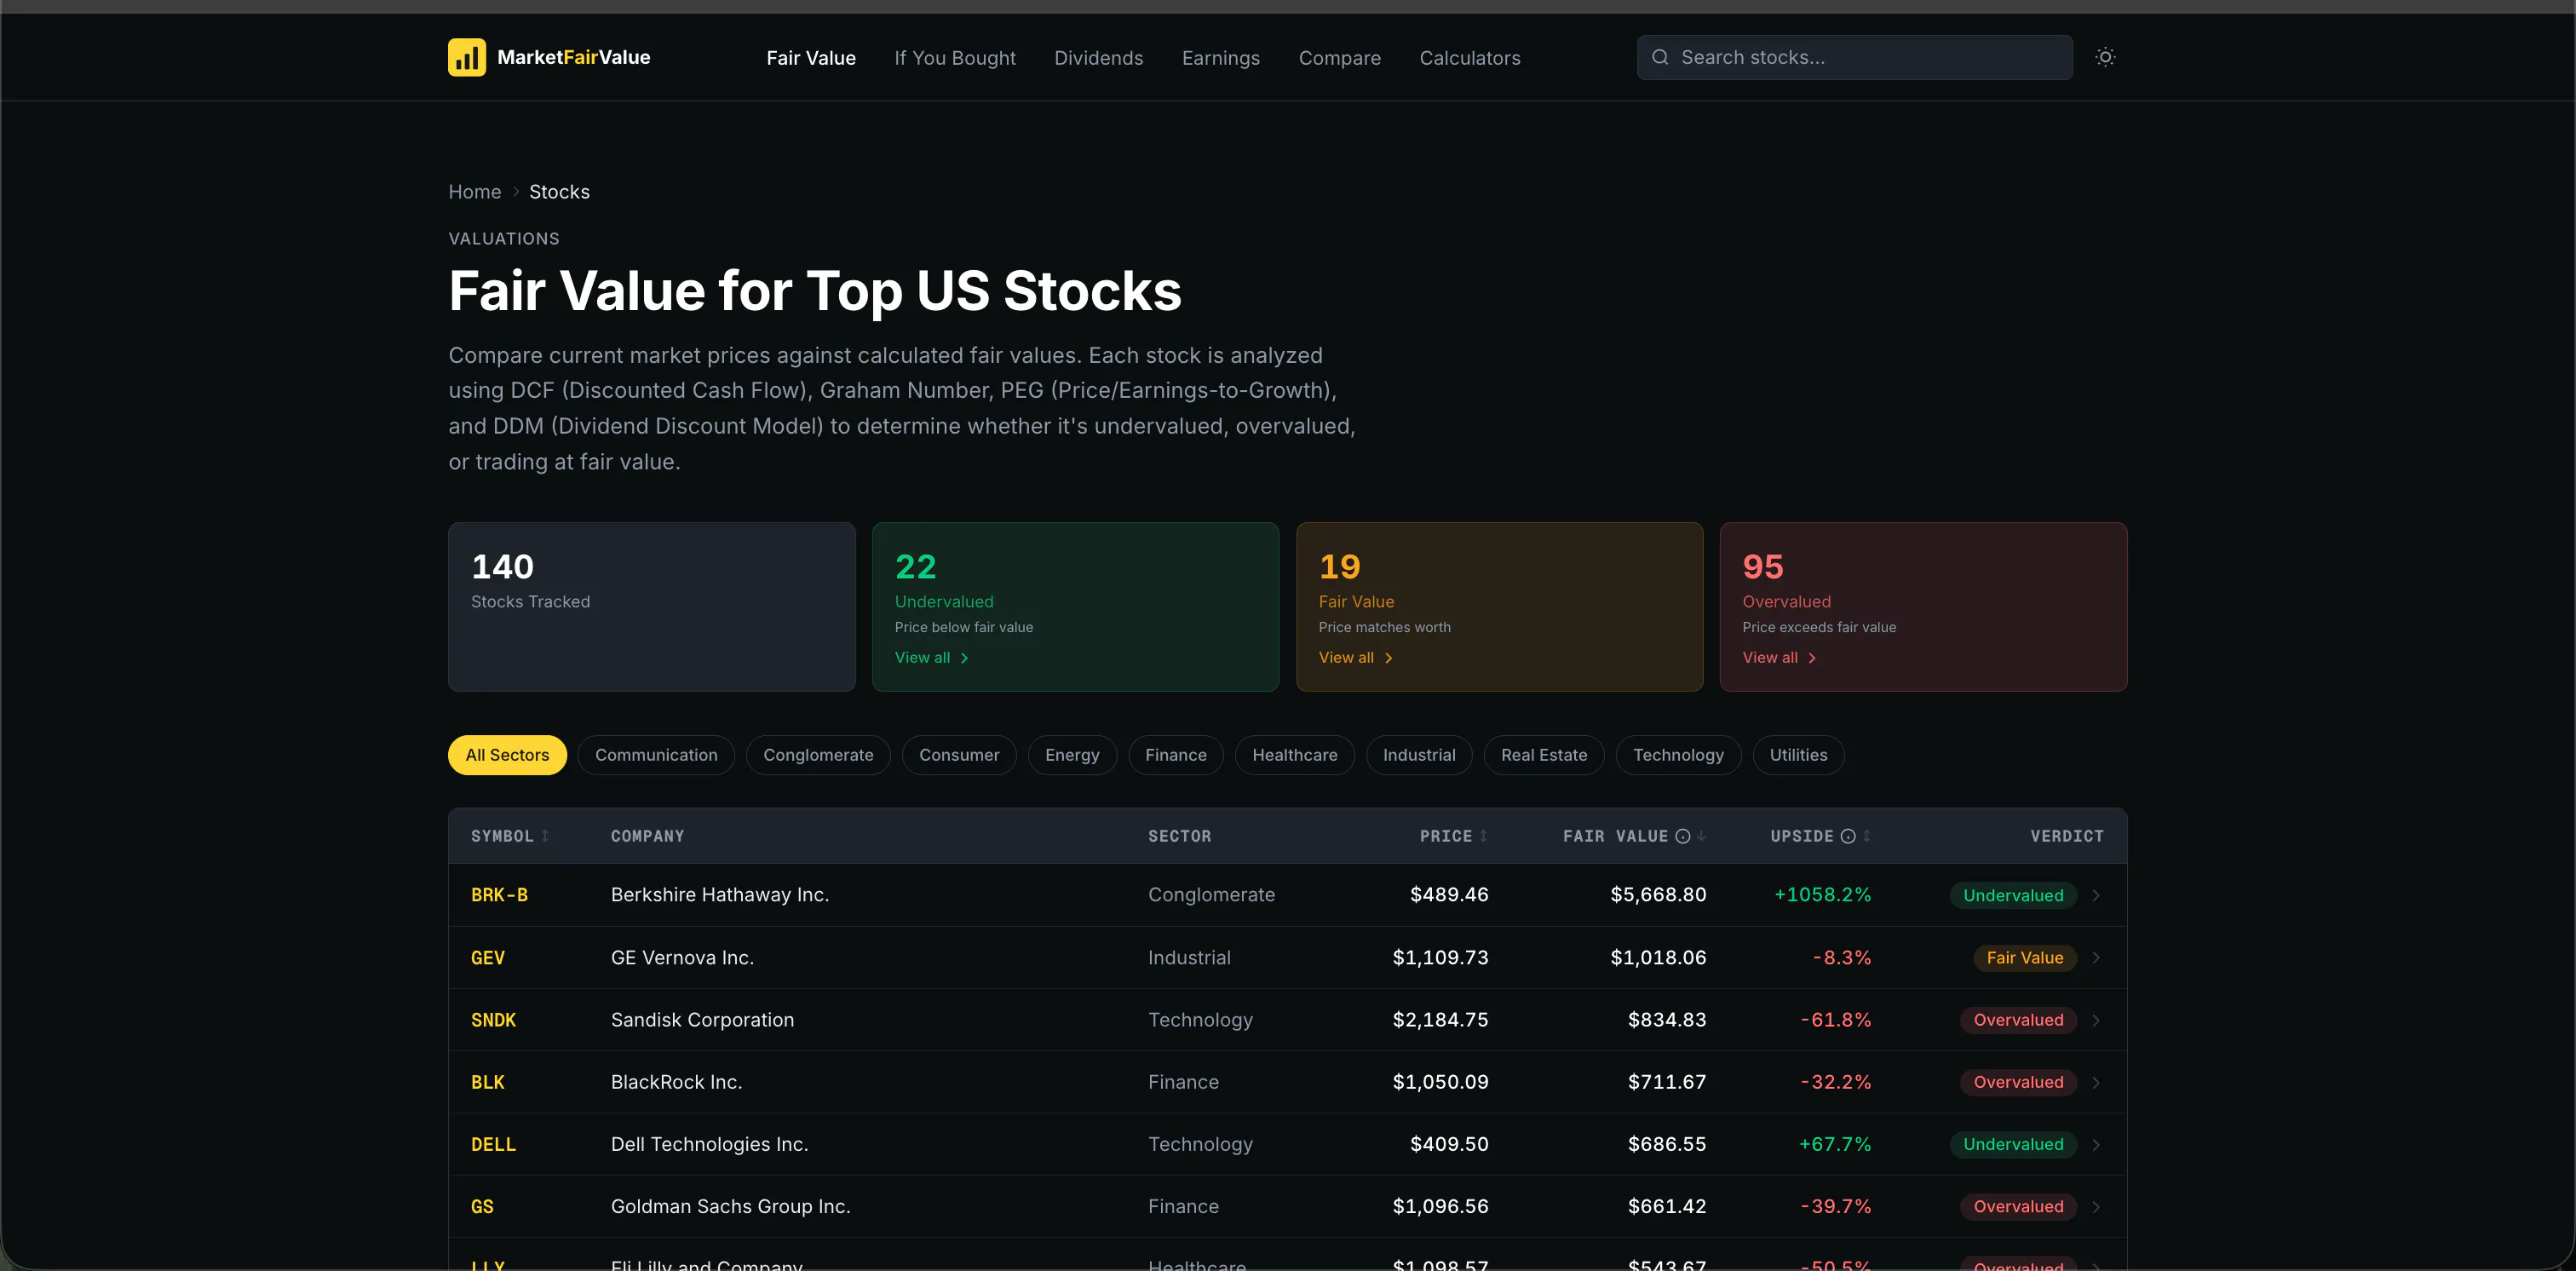
Task: Open the Calculators nav item
Action: point(1470,58)
